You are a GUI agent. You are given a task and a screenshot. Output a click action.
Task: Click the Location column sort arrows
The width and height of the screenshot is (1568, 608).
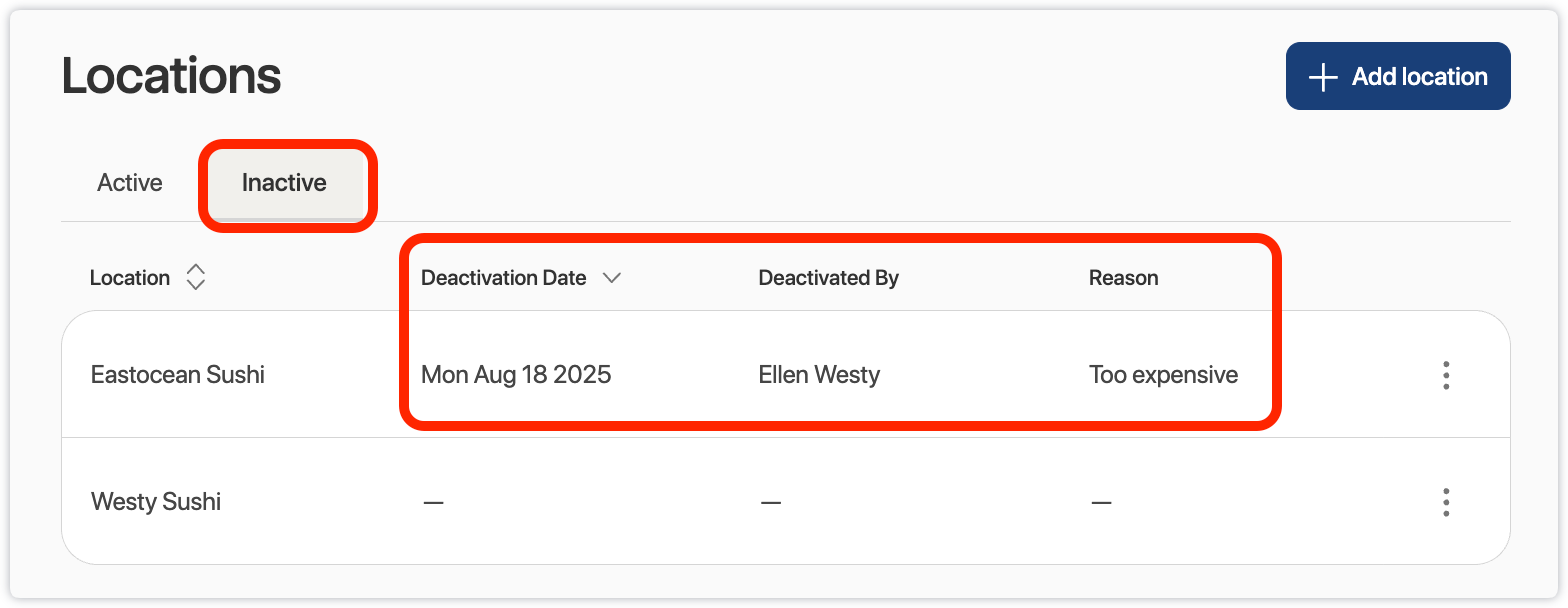(x=196, y=277)
